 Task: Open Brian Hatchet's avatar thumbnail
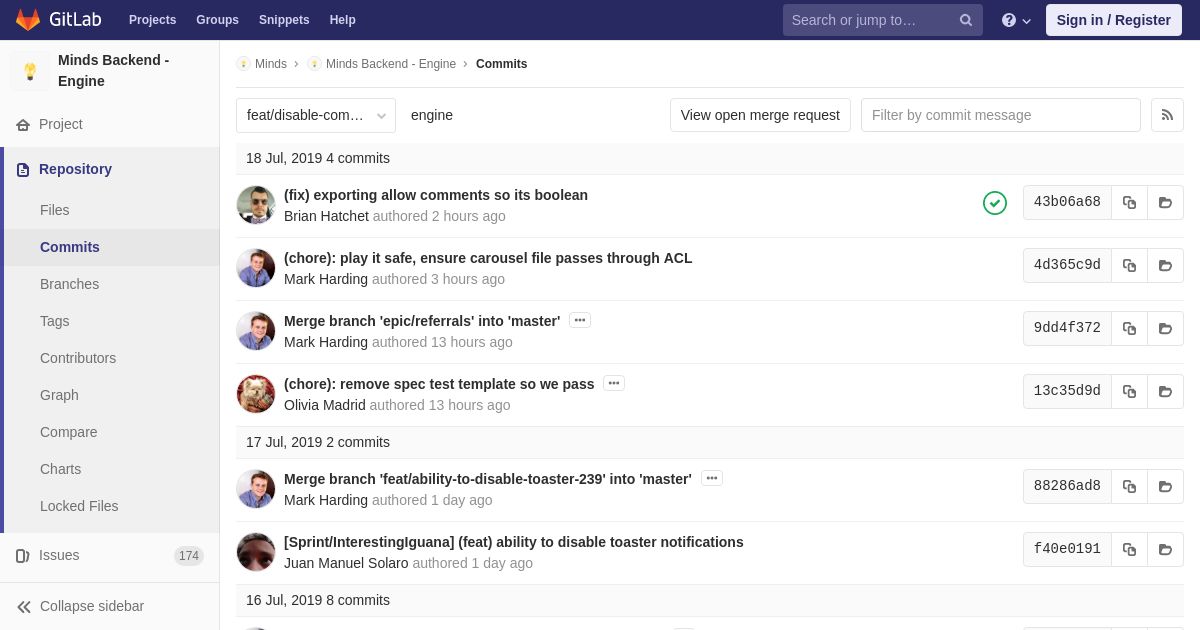point(256,205)
